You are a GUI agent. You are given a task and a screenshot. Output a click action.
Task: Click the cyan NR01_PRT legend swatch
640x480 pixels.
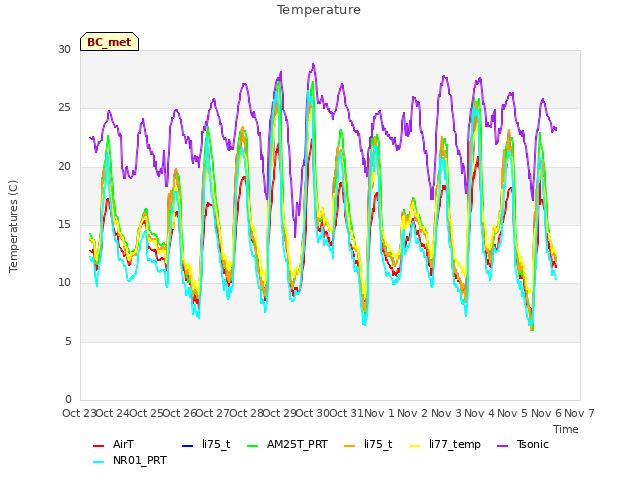click(x=98, y=461)
